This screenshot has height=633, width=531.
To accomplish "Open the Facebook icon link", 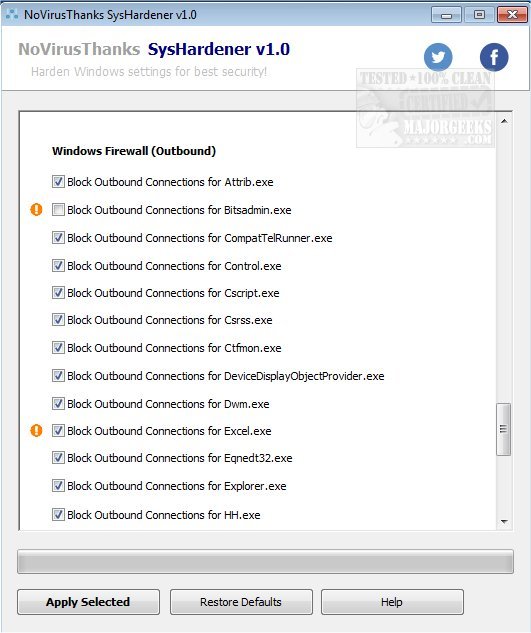I will tap(494, 57).
